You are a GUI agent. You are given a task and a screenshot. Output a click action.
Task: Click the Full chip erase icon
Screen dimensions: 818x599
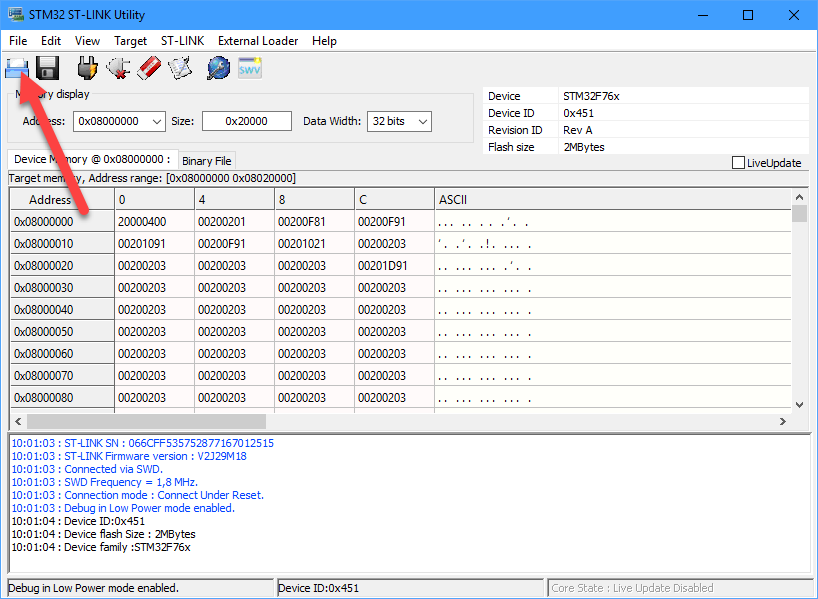(149, 68)
